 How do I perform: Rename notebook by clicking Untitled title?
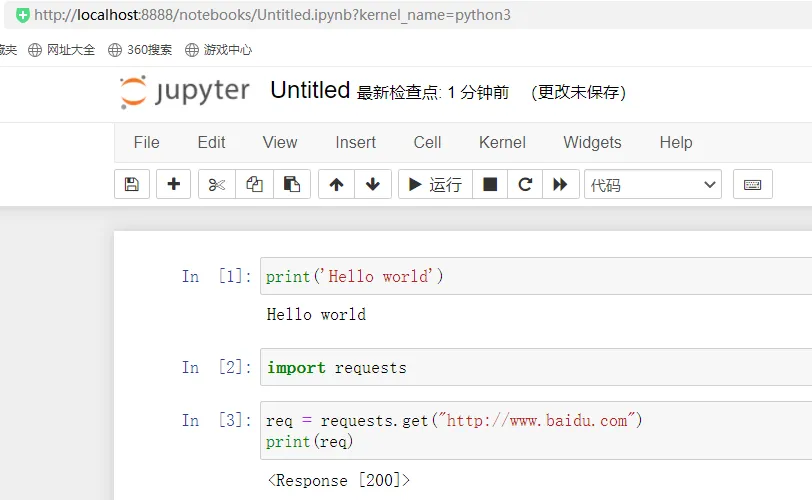(x=310, y=90)
